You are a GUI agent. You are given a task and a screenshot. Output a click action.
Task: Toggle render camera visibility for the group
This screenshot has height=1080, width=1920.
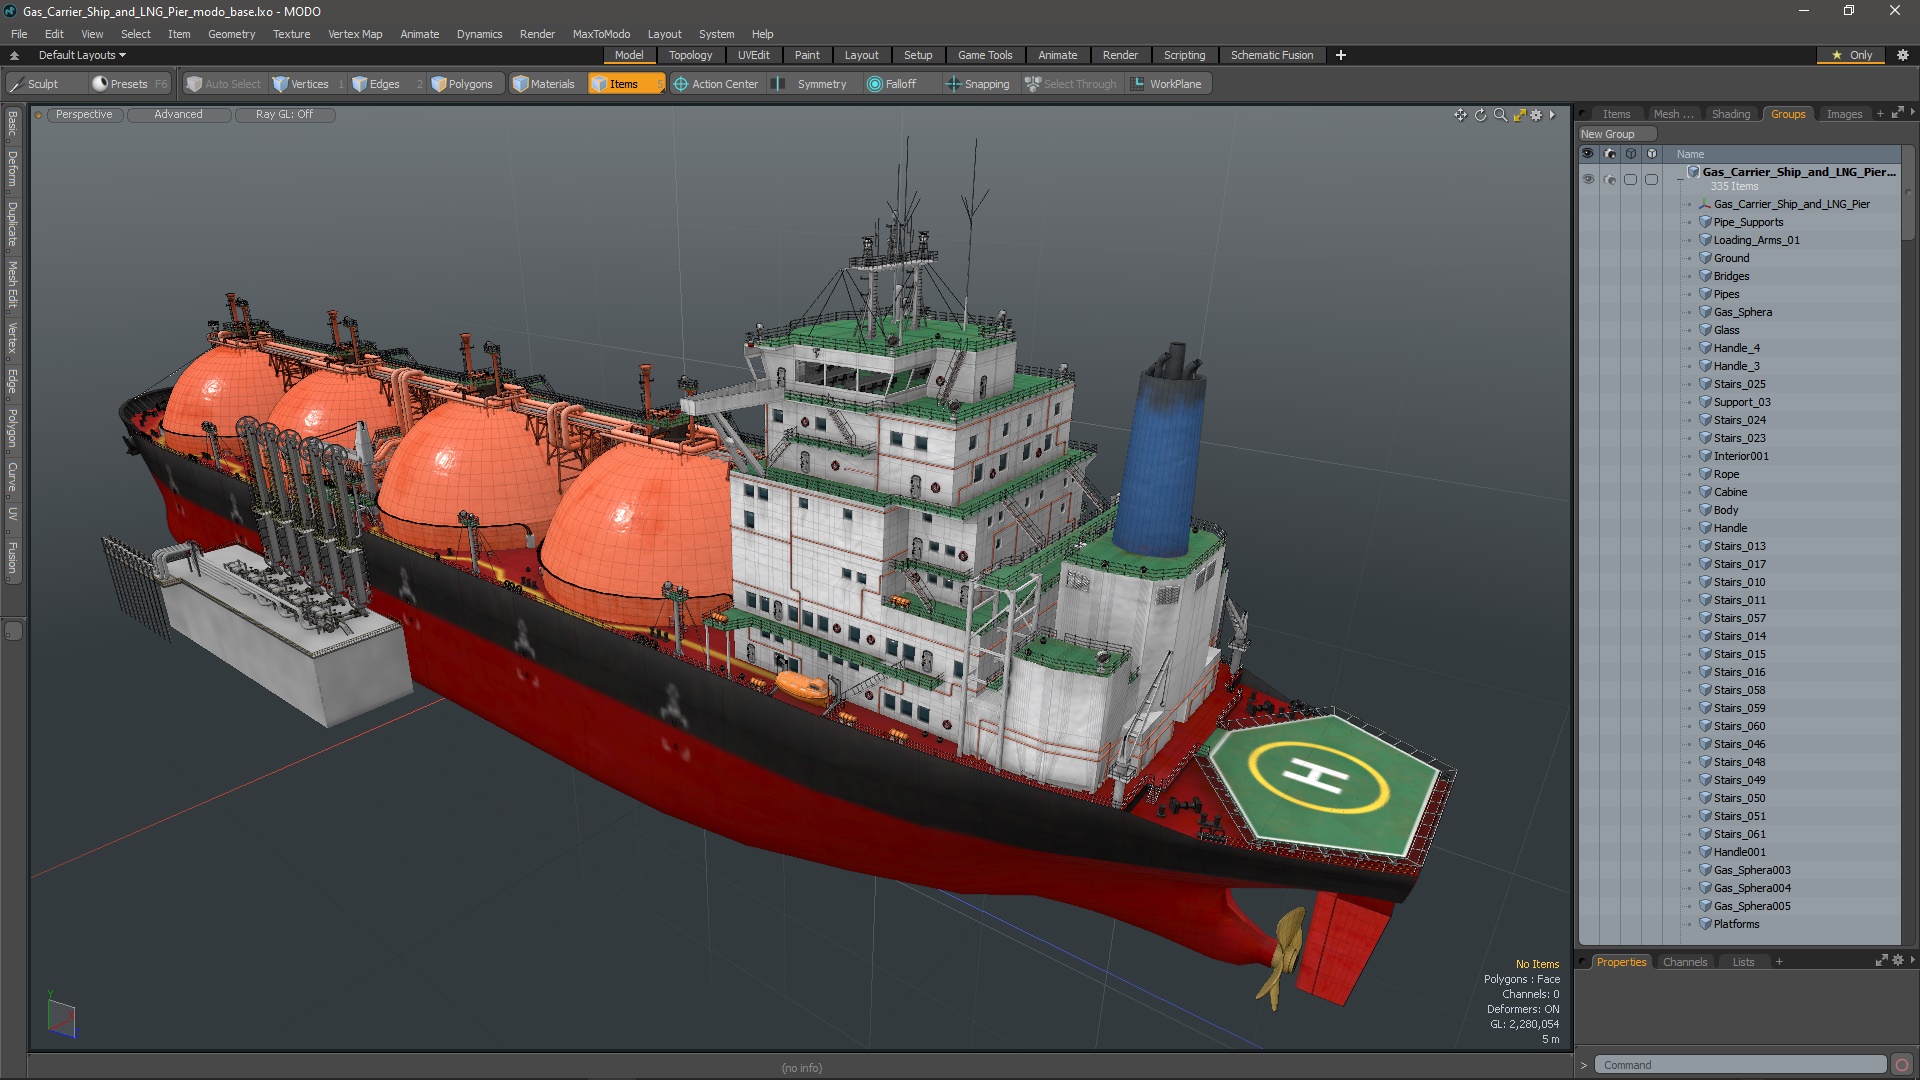pos(1609,179)
